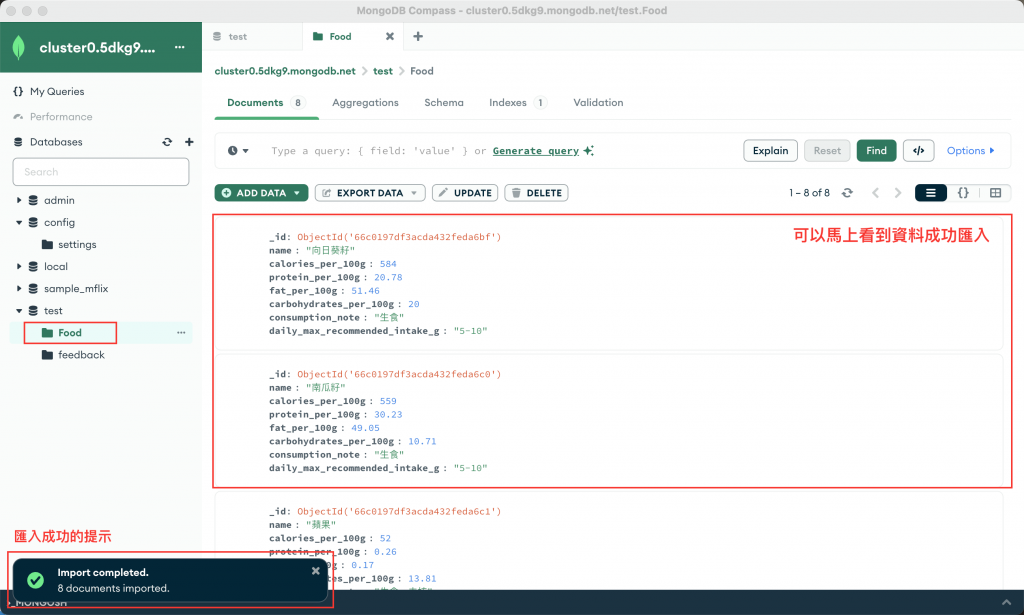Click cluster0.5dkg9.mongodb.net breadcrumb link
Screen dimensions: 1024x615
coord(285,71)
